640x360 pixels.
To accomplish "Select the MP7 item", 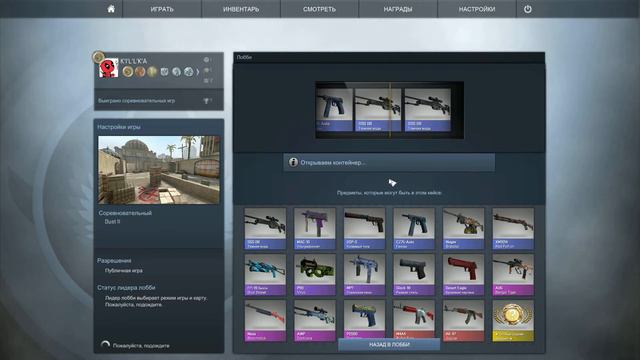I will [x=364, y=275].
